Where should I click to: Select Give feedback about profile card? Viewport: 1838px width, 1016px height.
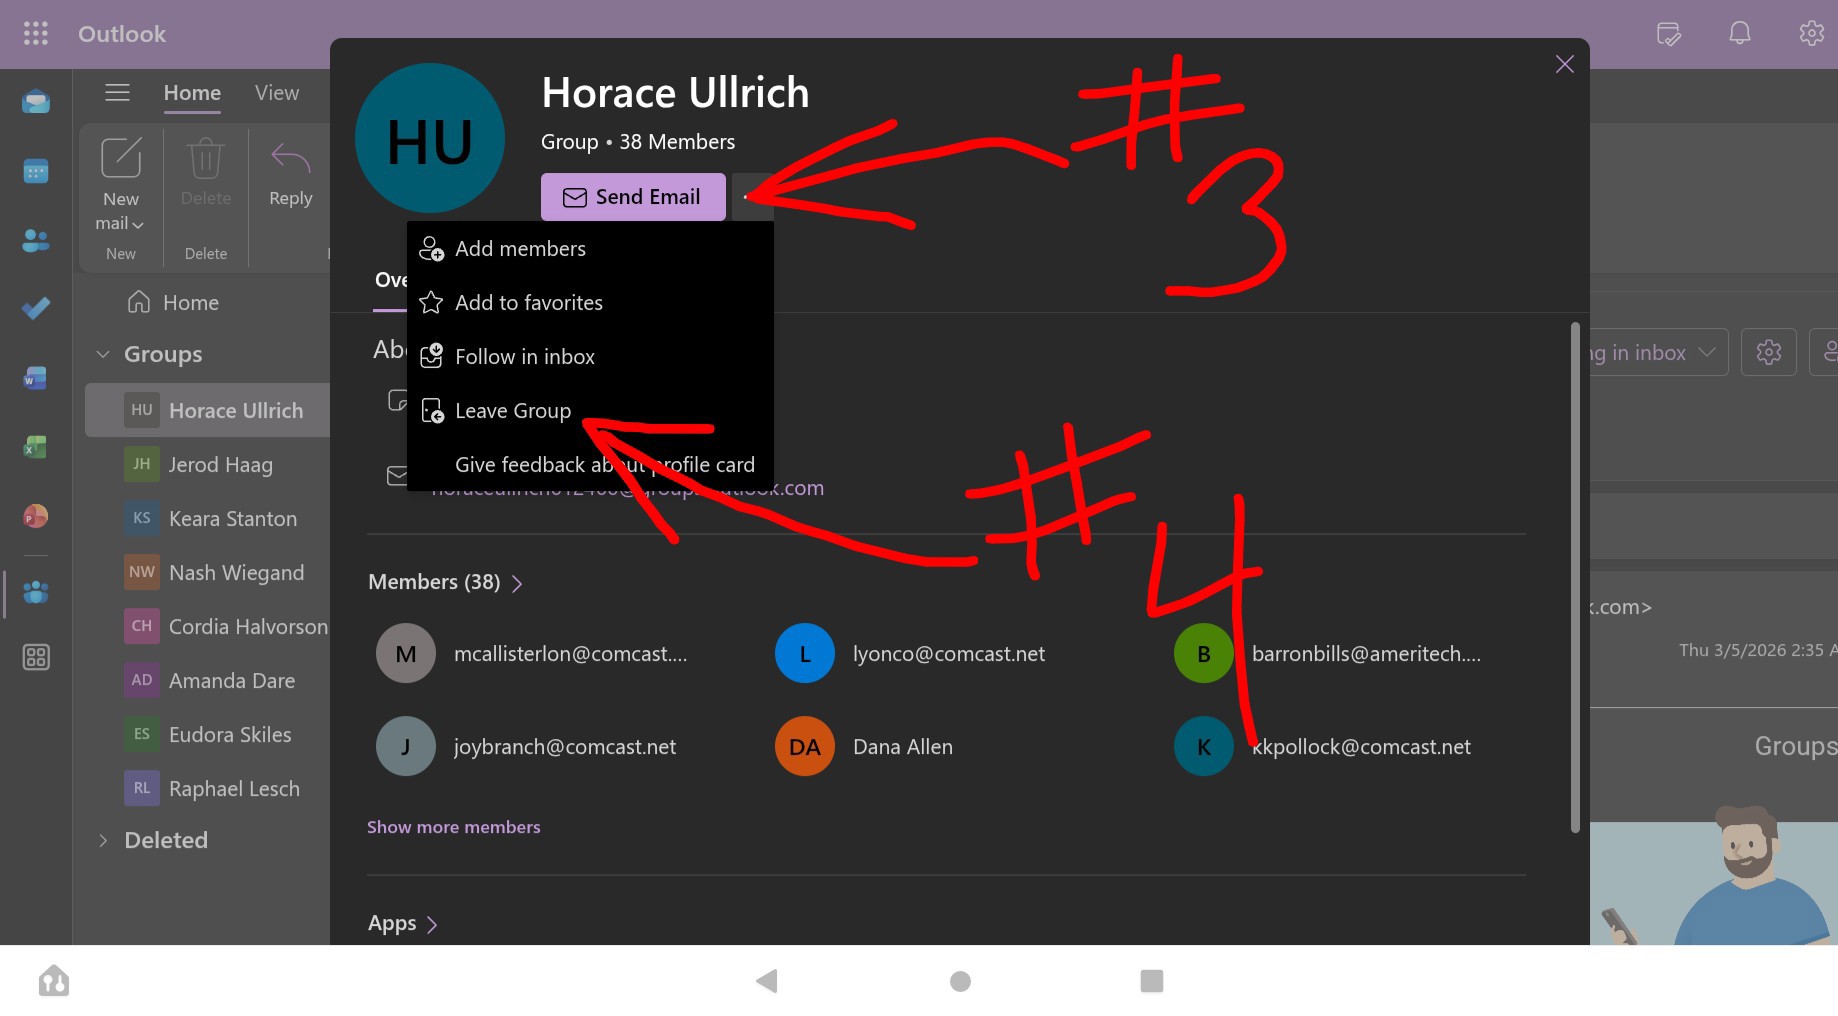pos(590,465)
